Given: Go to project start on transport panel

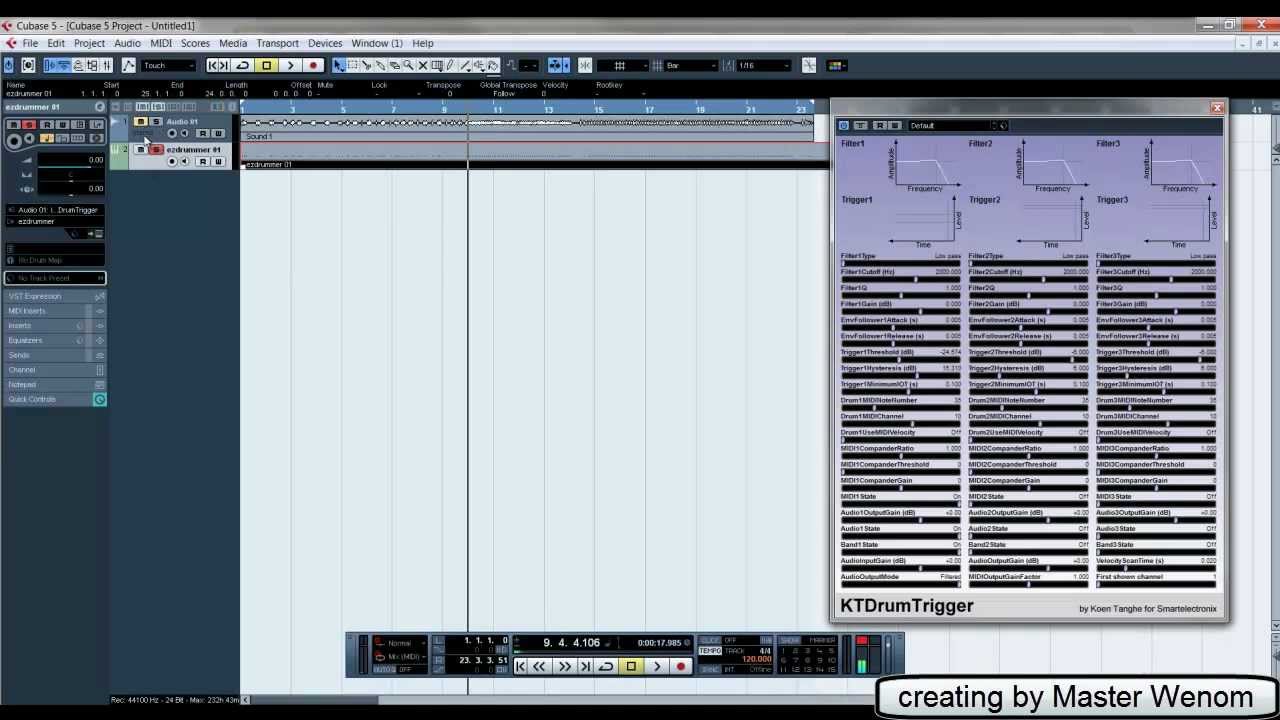Looking at the screenshot, I should (520, 666).
